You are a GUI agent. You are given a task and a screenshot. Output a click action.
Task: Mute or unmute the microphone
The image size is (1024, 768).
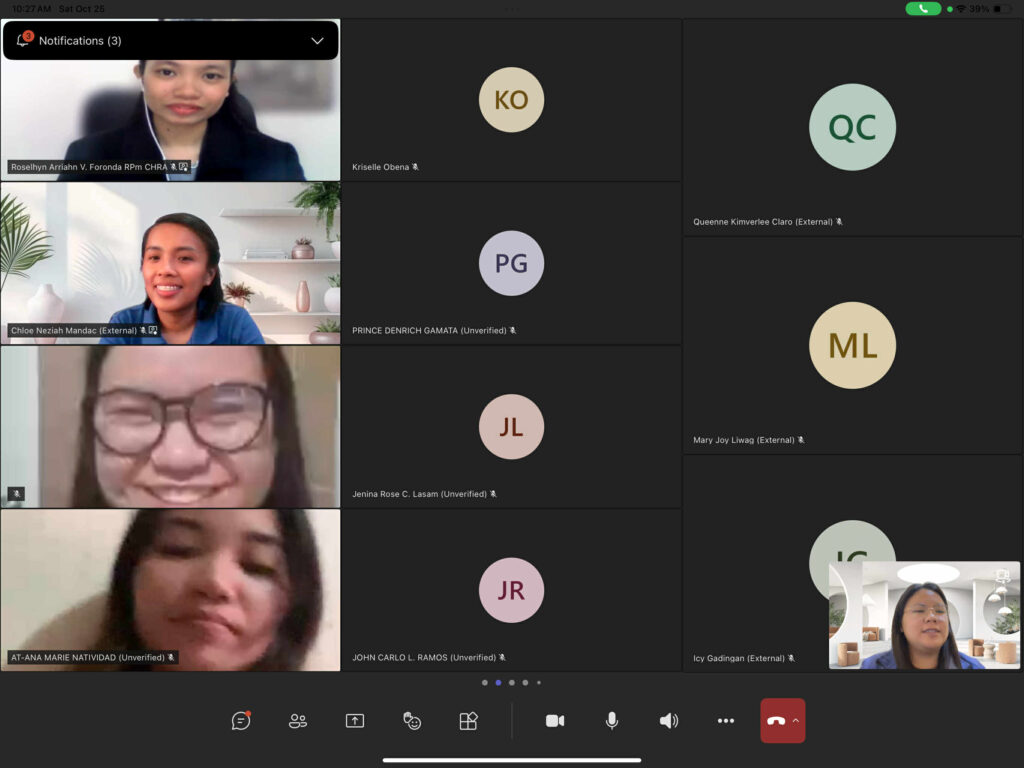(612, 720)
